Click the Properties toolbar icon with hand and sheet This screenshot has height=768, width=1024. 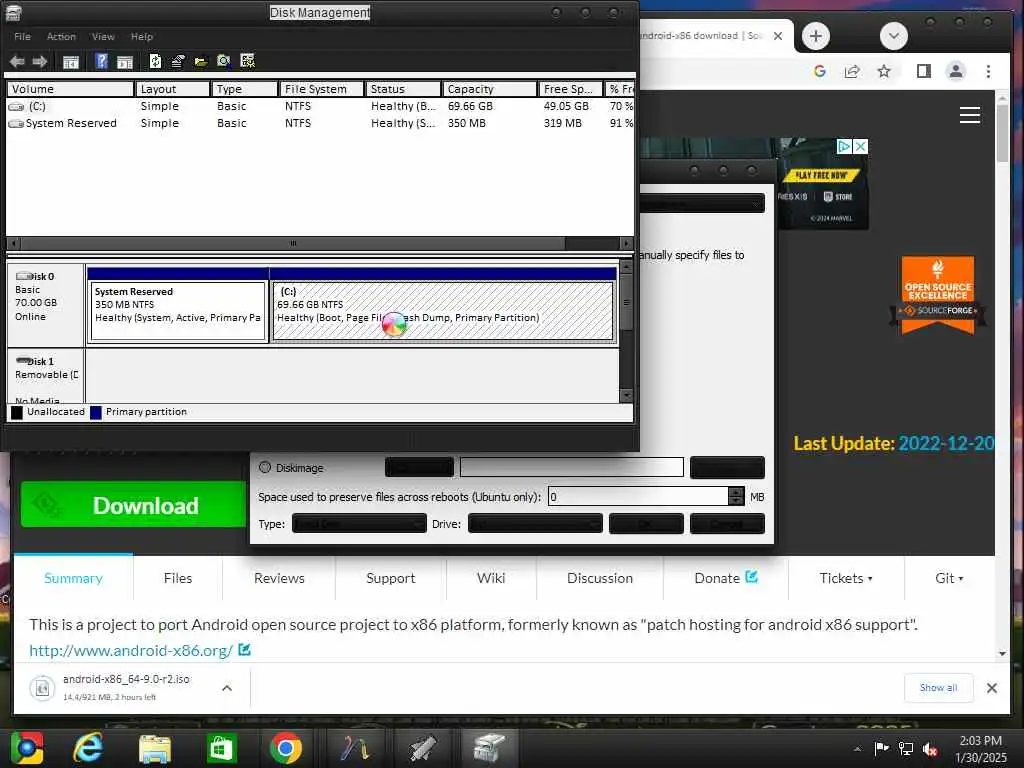tap(178, 61)
